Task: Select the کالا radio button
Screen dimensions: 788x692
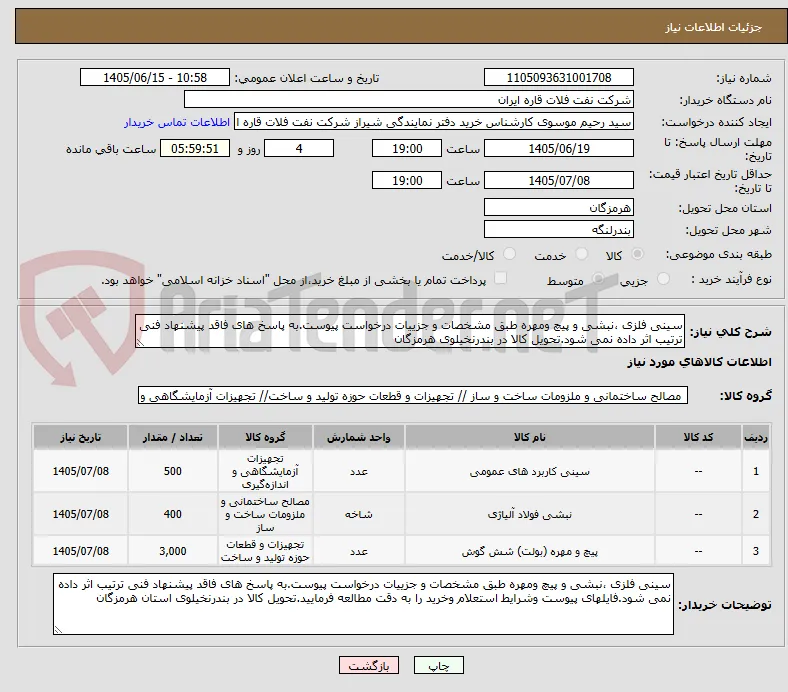Action: (637, 254)
